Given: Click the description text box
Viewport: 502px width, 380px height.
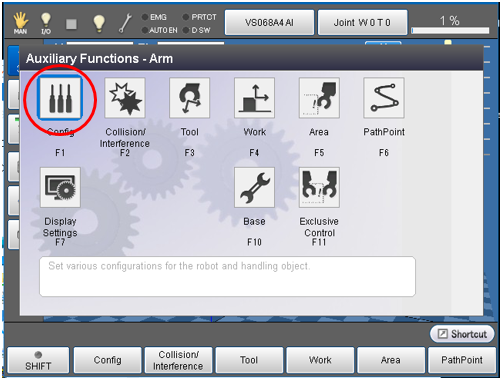Looking at the screenshot, I should point(227,276).
